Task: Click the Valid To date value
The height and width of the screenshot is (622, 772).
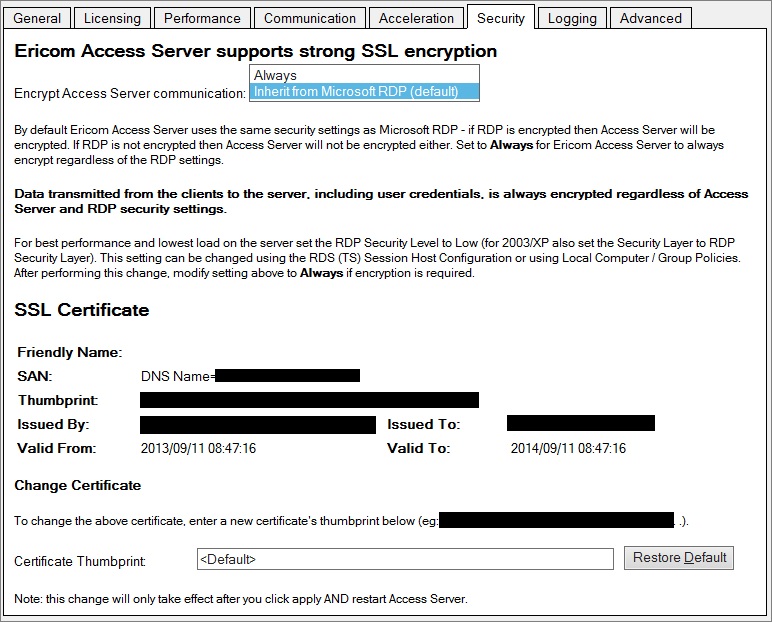Action: pyautogui.click(x=568, y=449)
